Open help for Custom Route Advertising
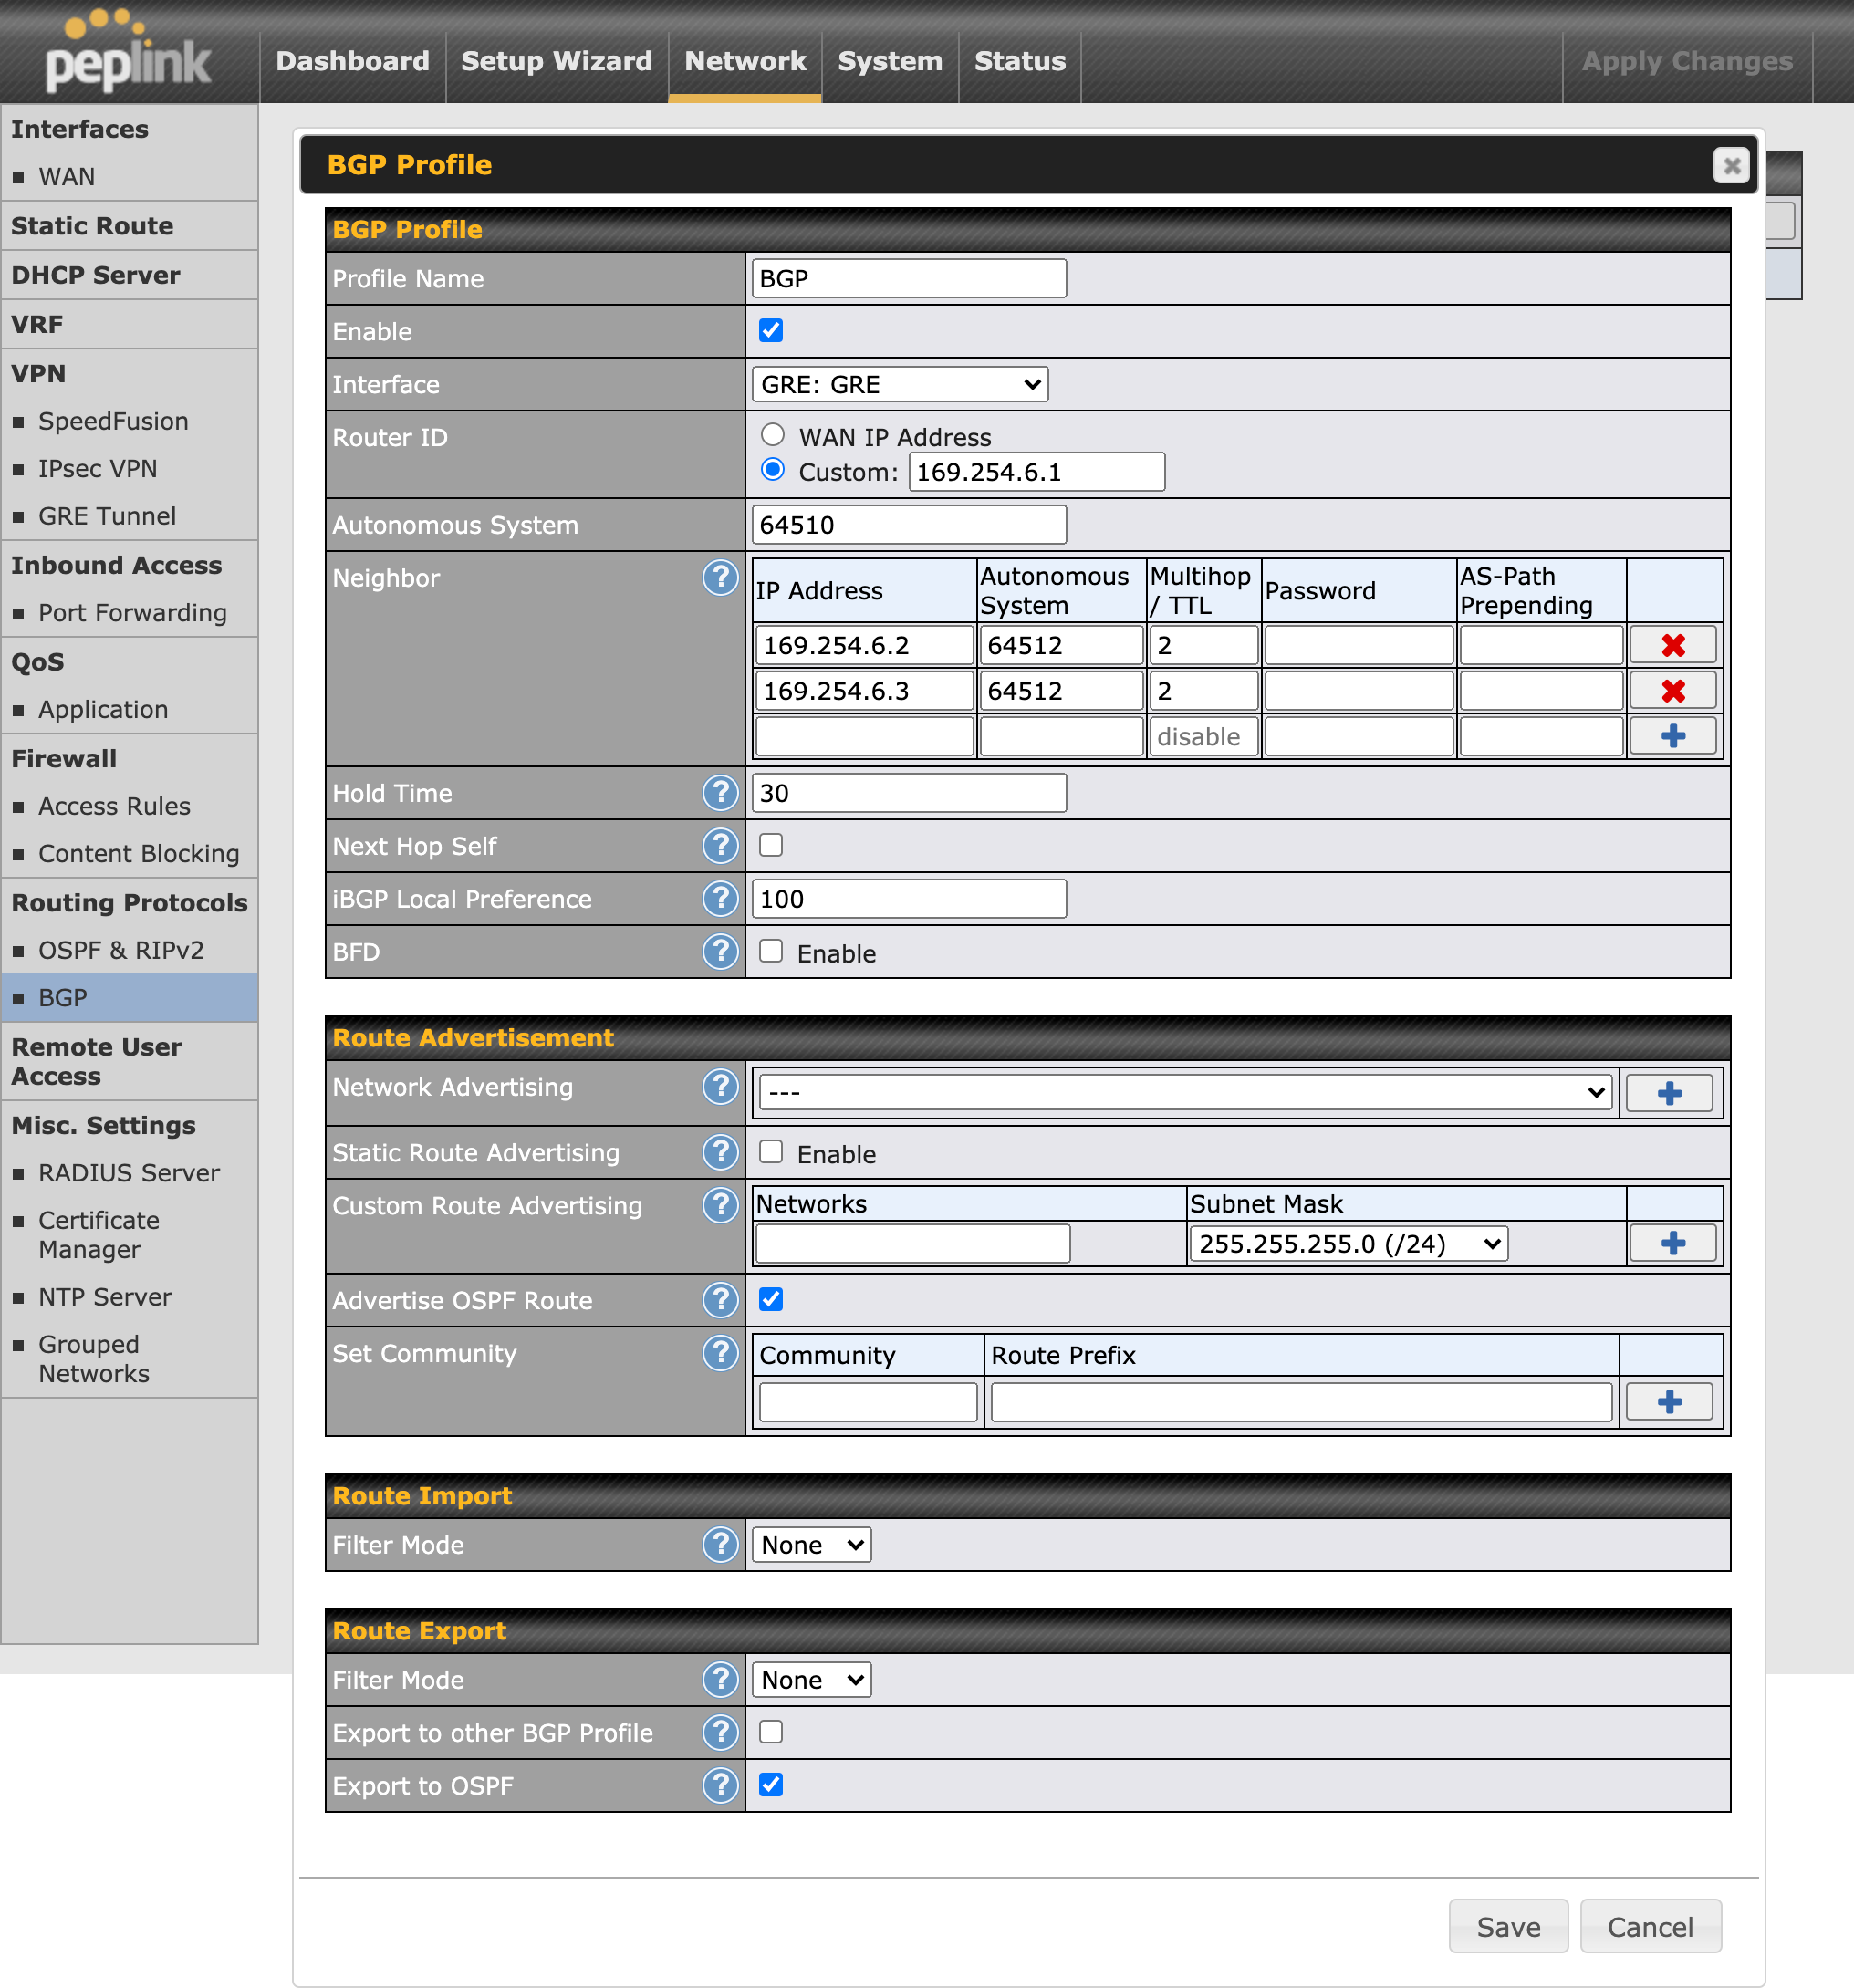The image size is (1854, 1988). (x=720, y=1206)
